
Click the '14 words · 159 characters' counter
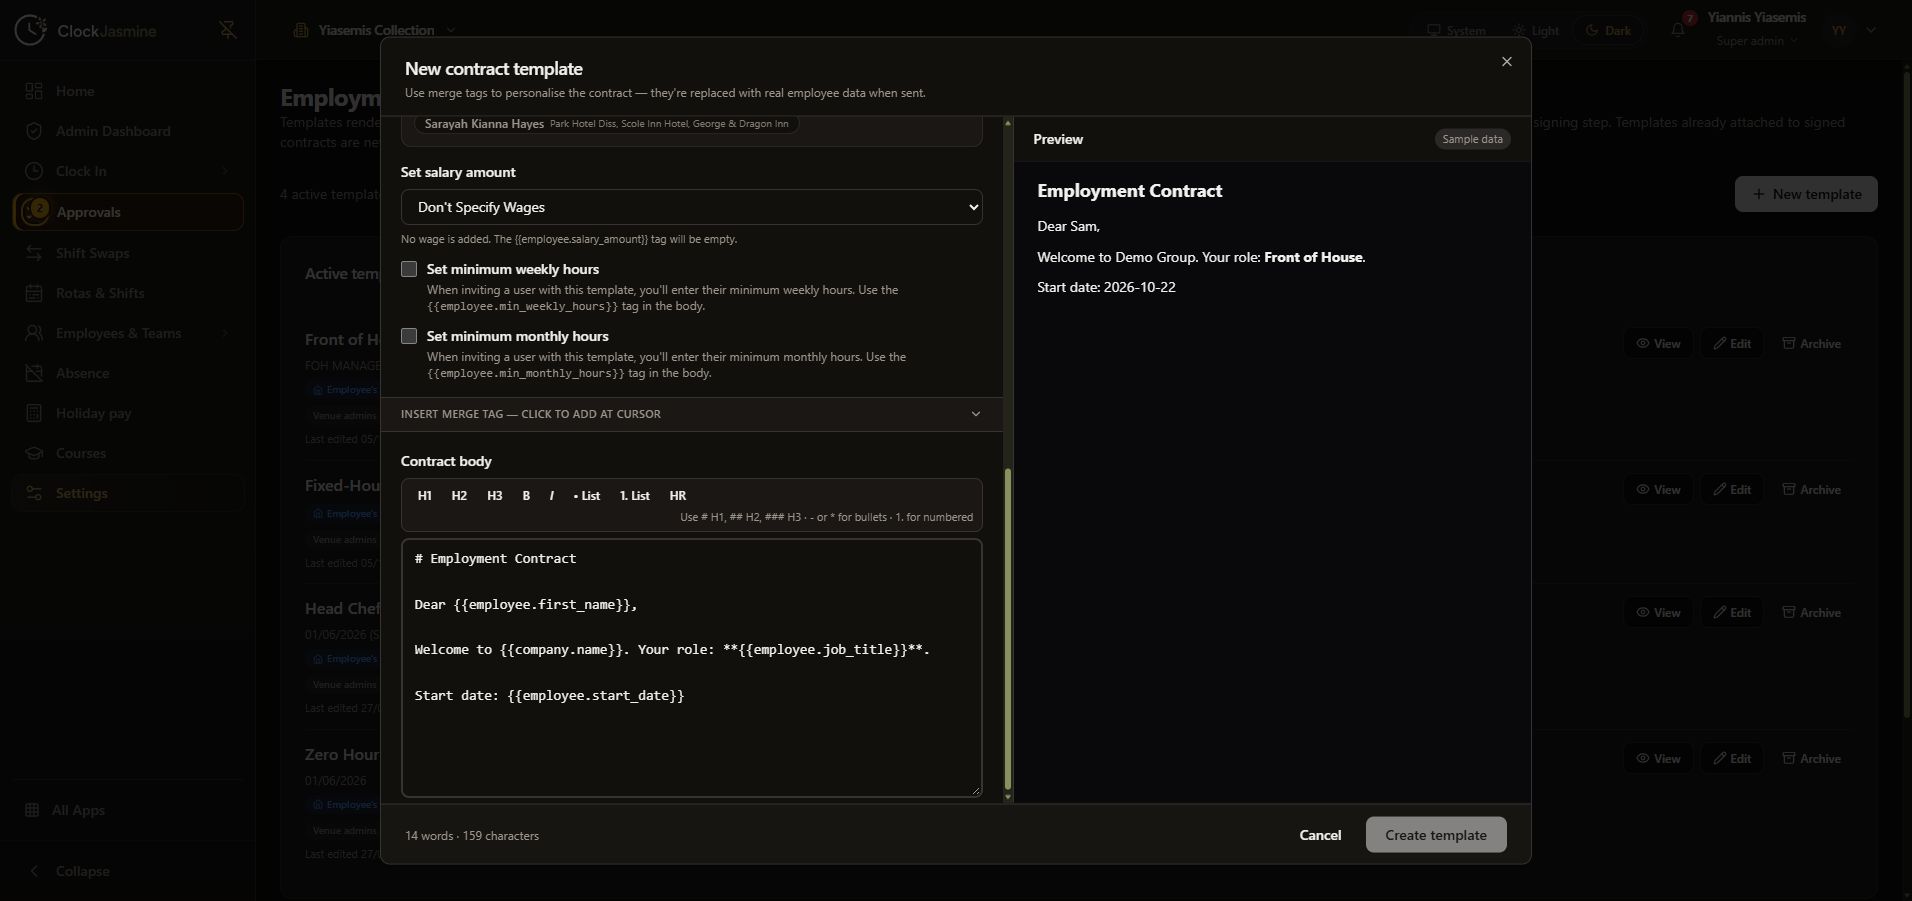coord(472,836)
